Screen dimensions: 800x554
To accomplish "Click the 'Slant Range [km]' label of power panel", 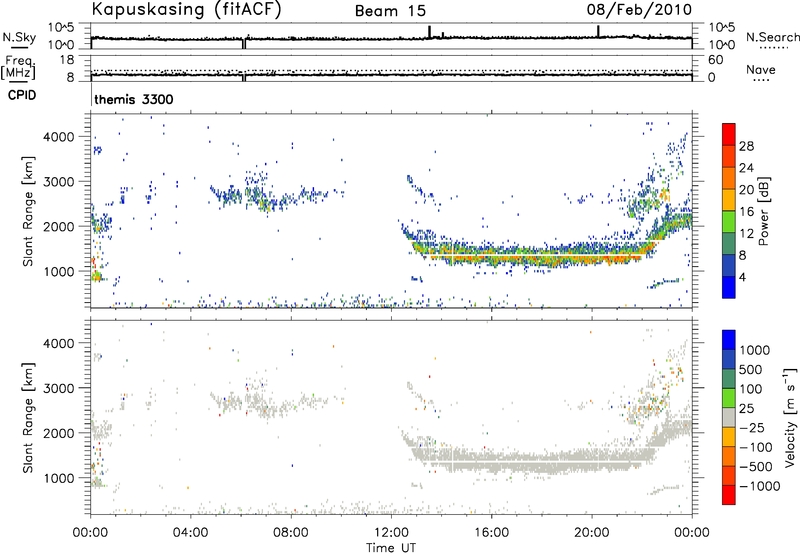I will pos(28,211).
